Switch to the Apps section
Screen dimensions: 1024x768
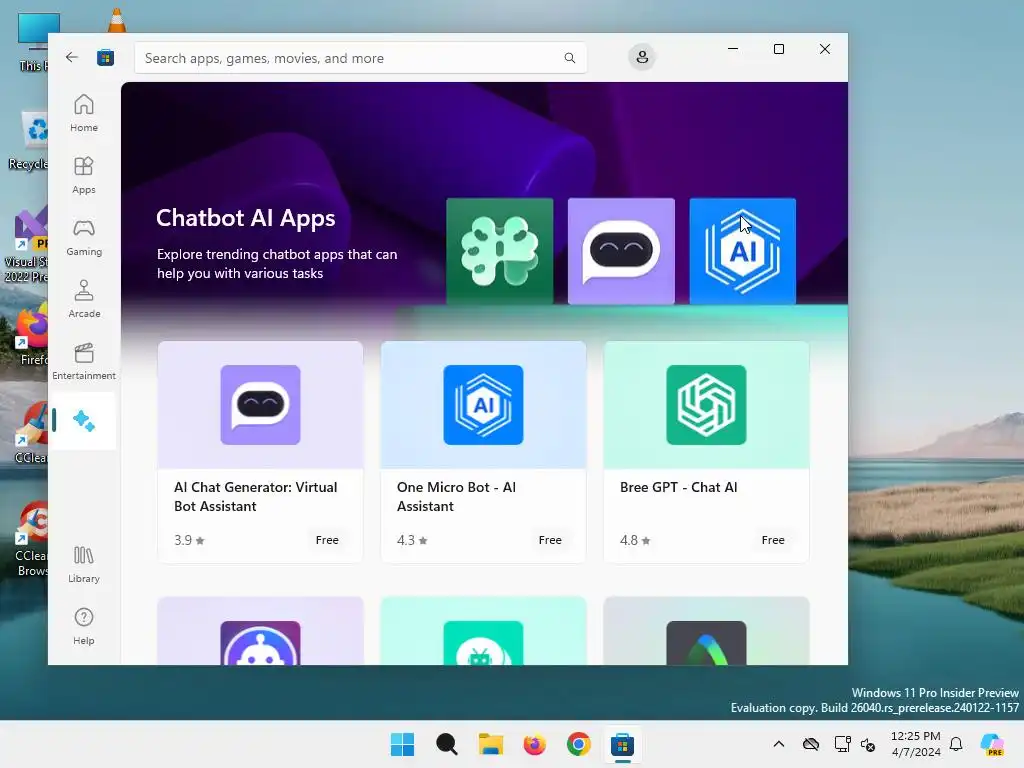point(84,175)
